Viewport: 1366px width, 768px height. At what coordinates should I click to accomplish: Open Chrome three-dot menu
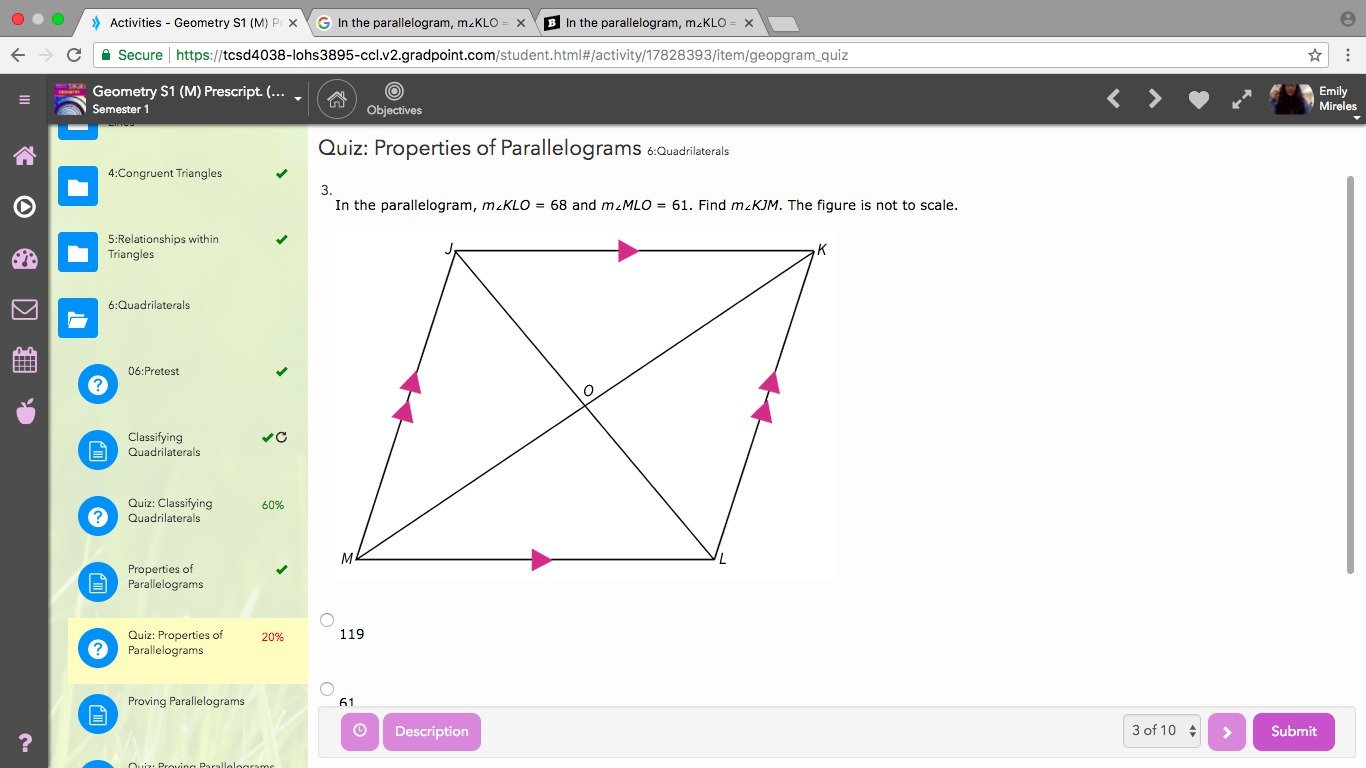pyautogui.click(x=1348, y=55)
